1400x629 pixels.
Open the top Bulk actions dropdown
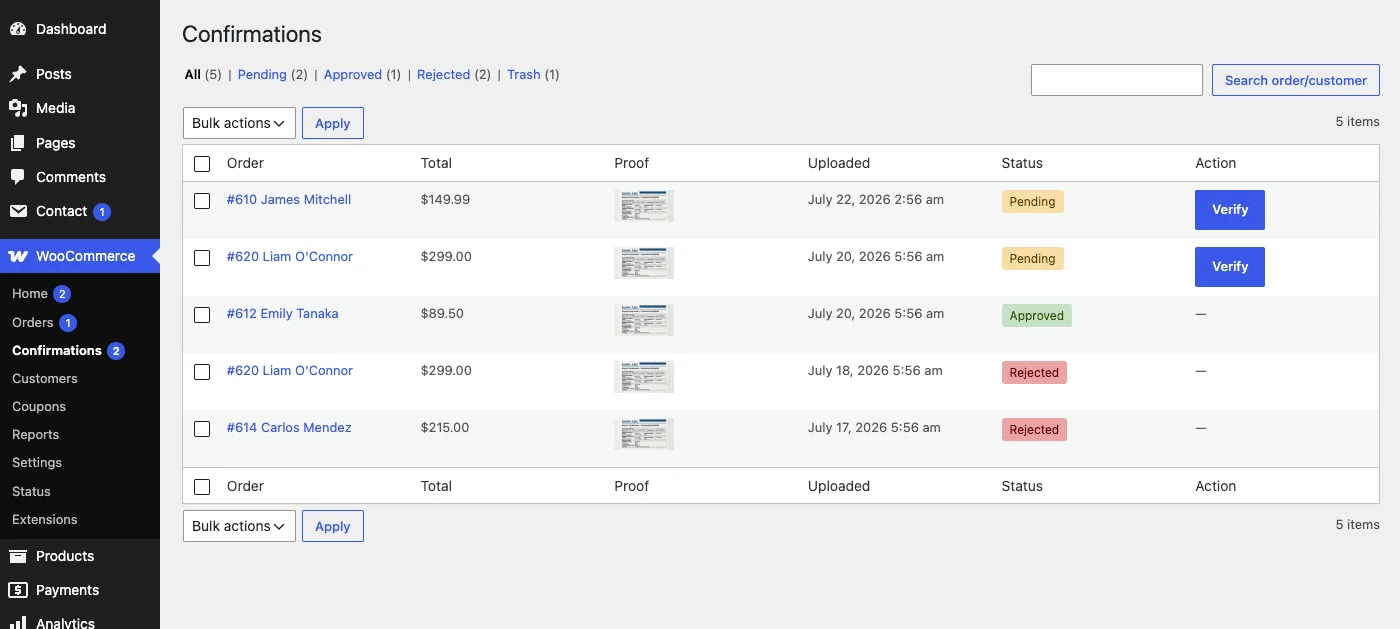239,123
